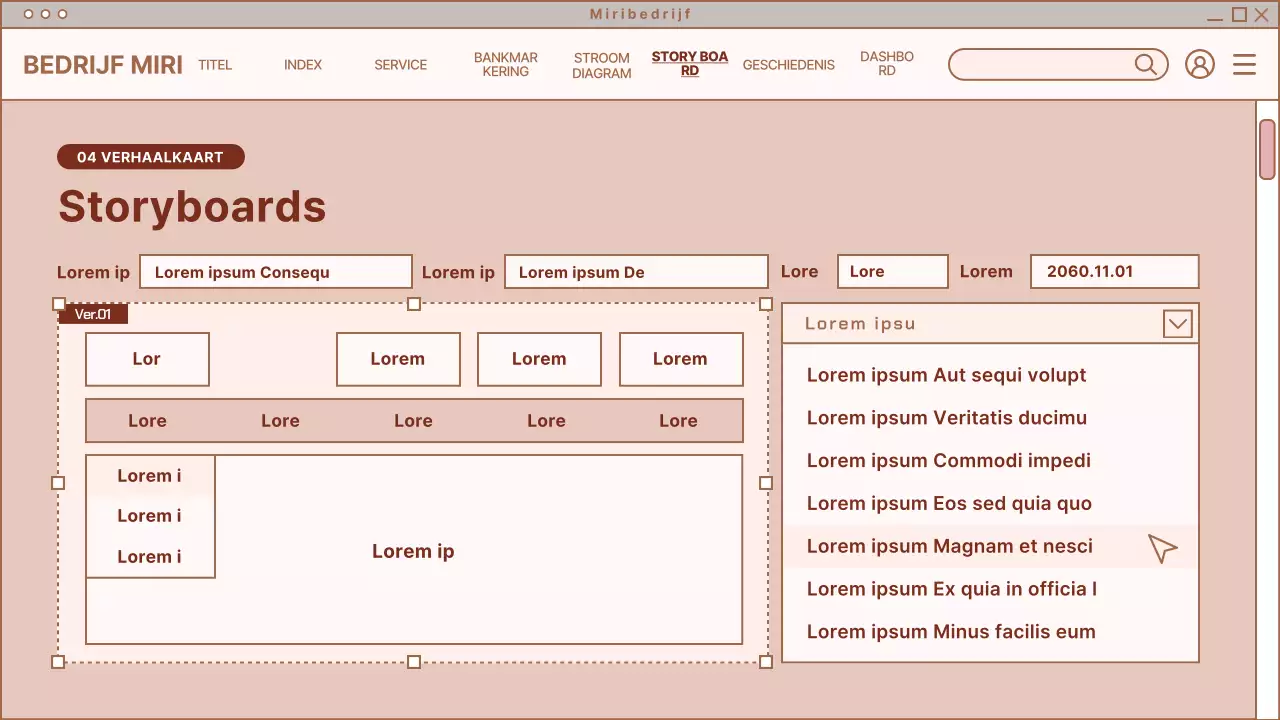Click the date field showing 2060.11.01
Screen dimensions: 1280x720
click(x=1114, y=271)
